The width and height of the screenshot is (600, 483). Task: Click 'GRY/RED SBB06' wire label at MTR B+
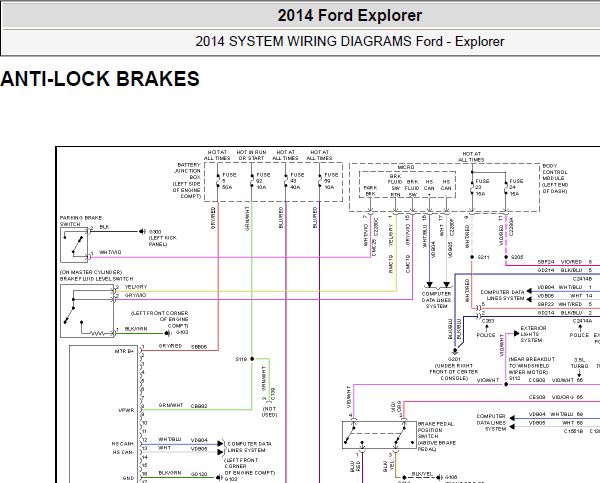183,346
